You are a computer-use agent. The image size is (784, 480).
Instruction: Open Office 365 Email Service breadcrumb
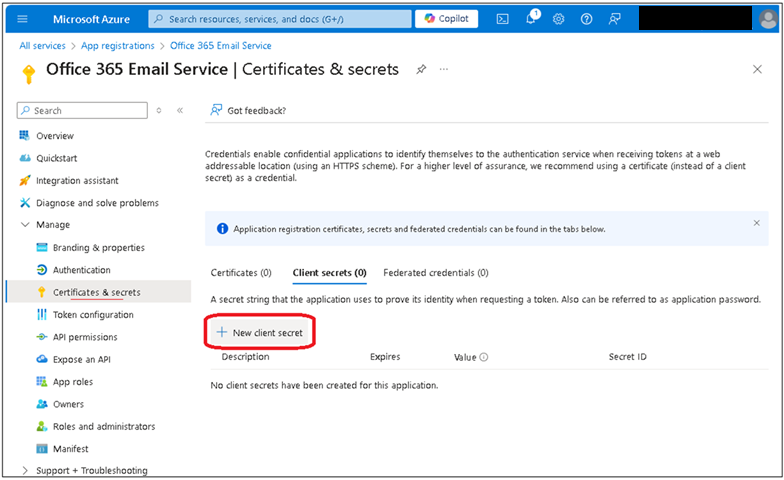point(221,46)
